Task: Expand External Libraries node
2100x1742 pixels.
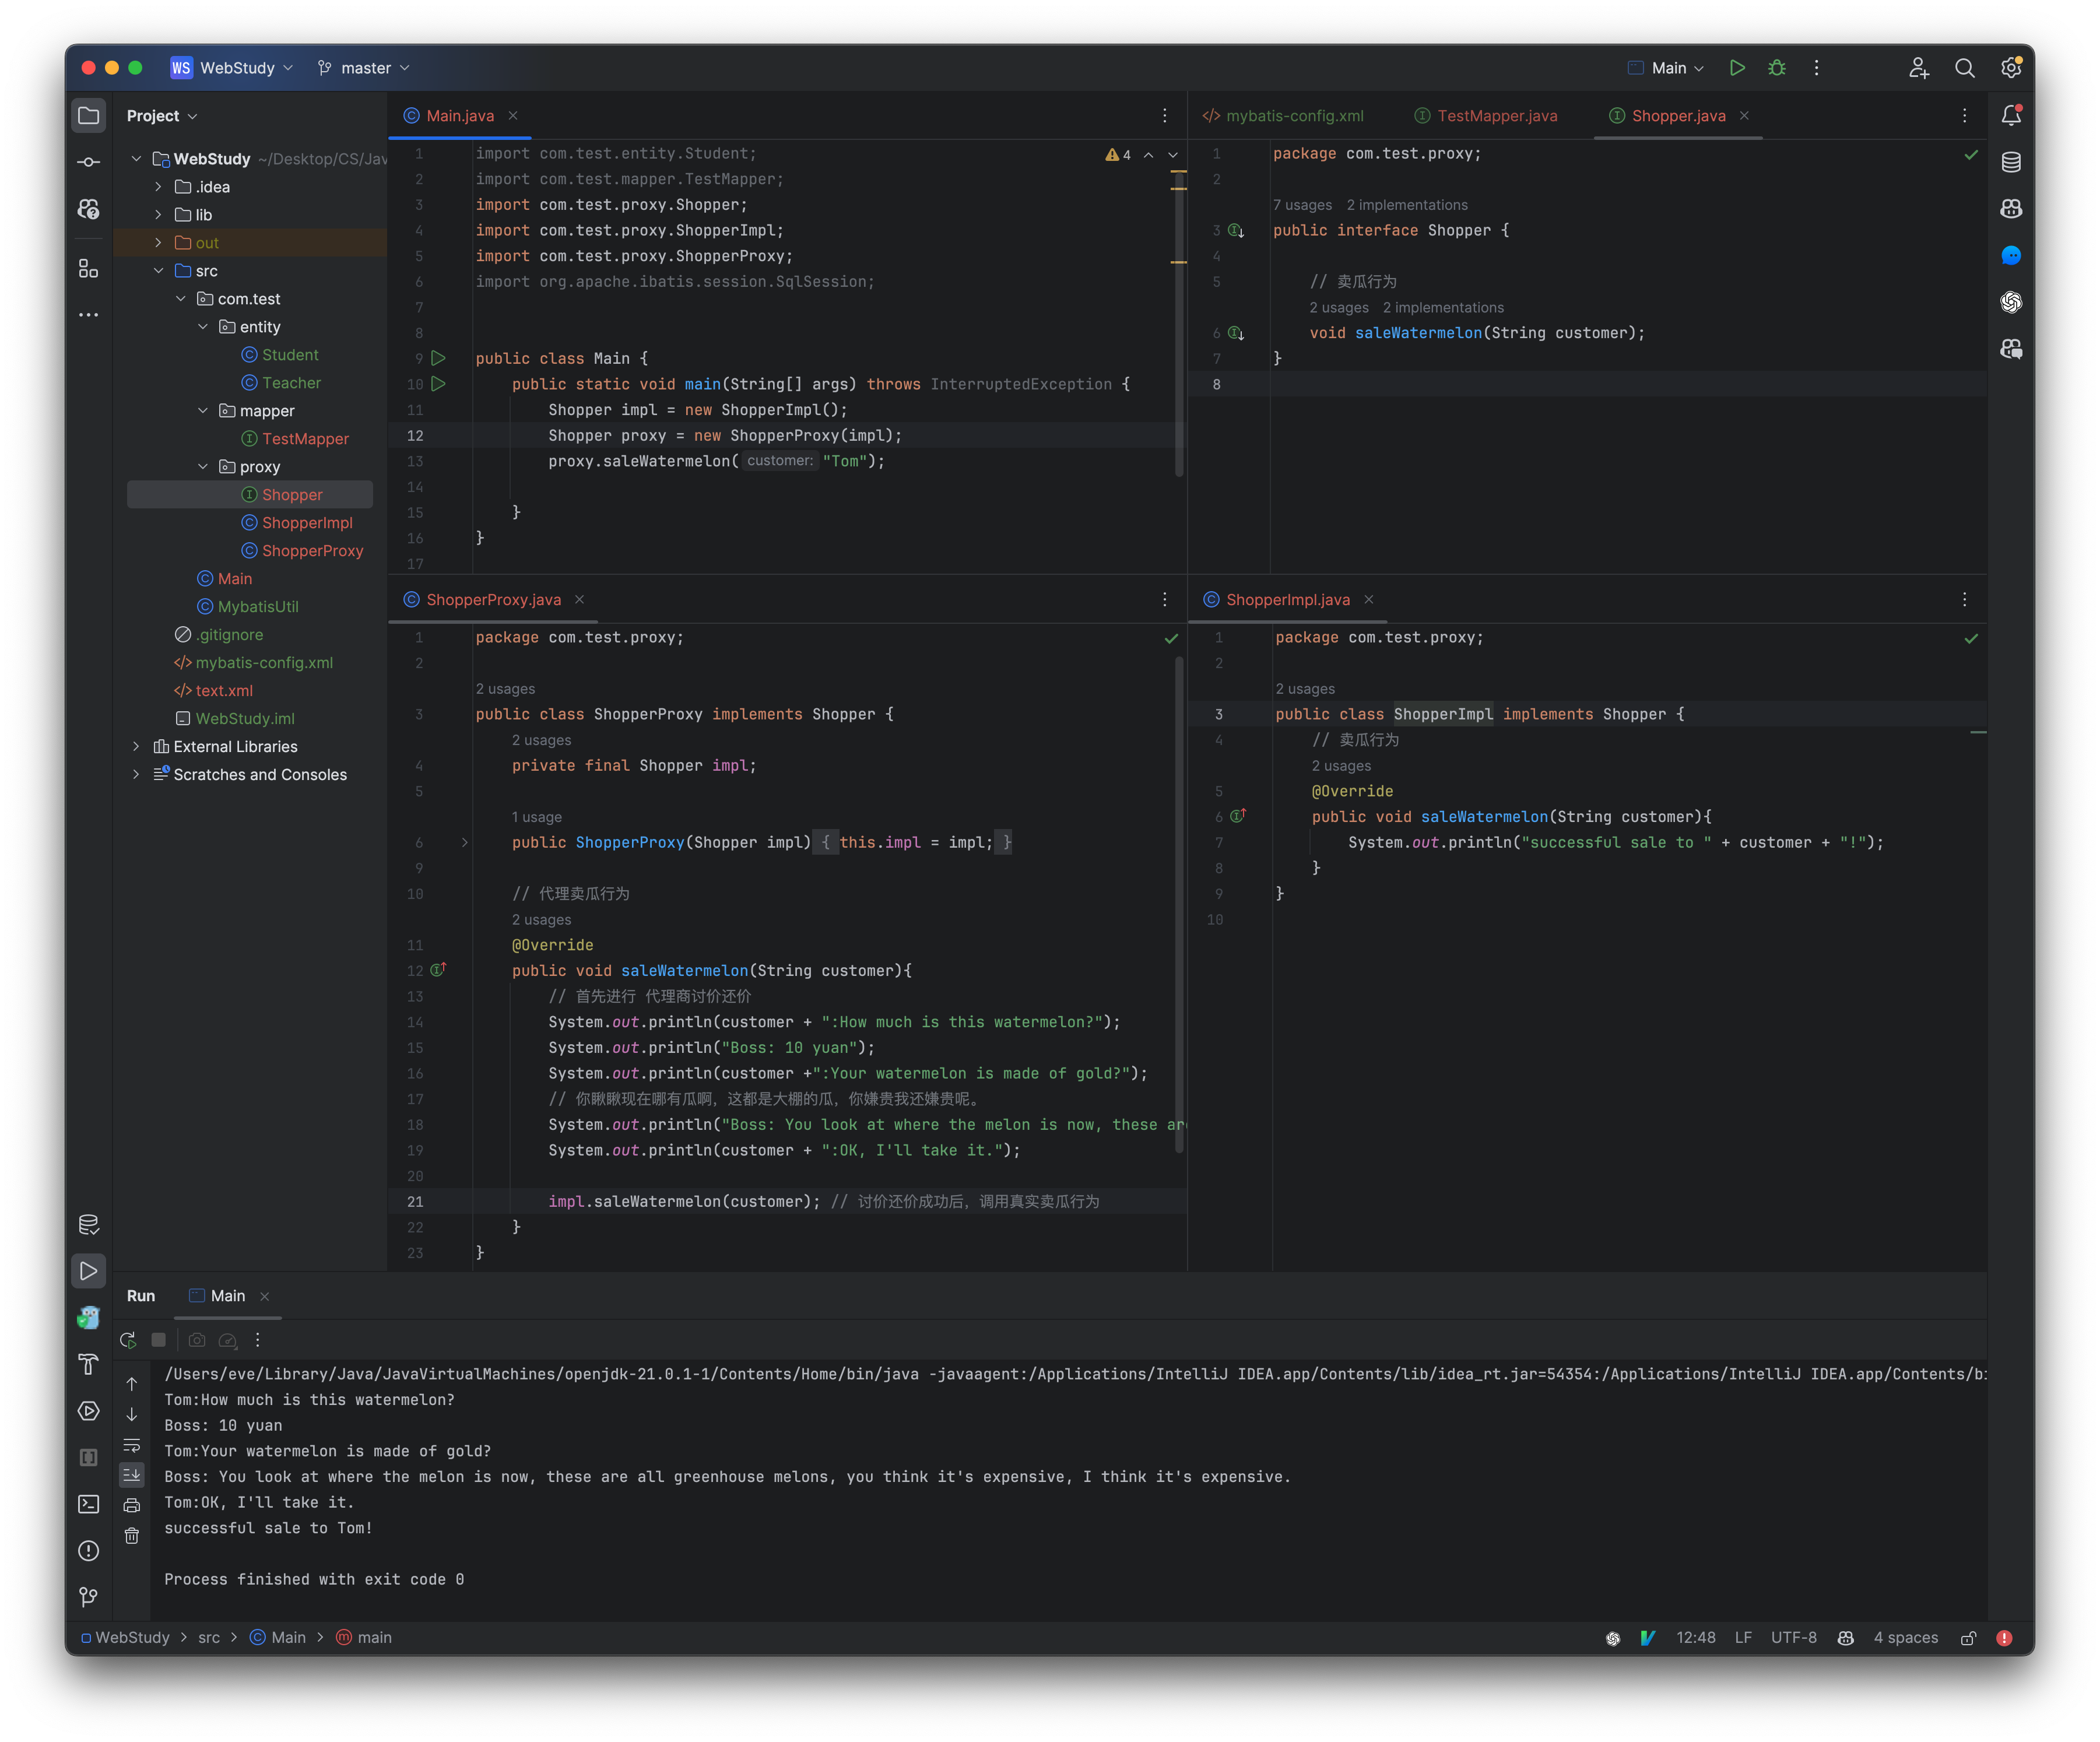Action: coord(137,747)
